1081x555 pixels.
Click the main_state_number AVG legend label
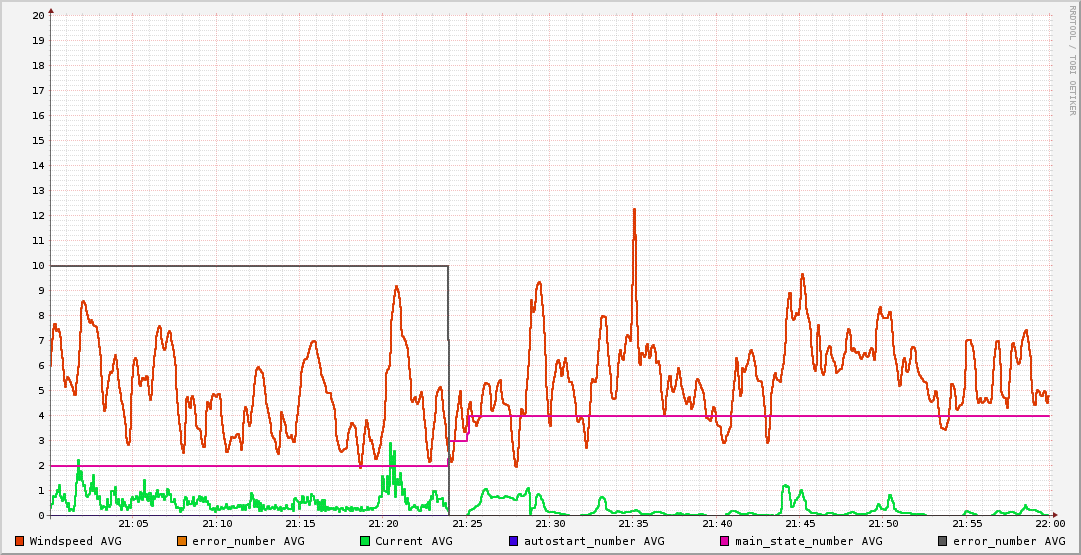(808, 541)
